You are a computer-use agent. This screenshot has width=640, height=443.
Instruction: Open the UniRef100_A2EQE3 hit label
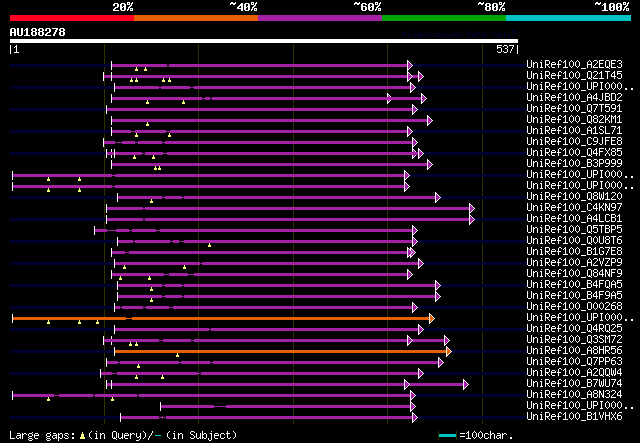574,65
